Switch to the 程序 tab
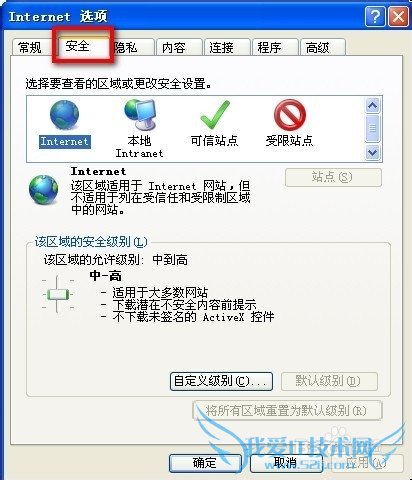 pyautogui.click(x=275, y=47)
